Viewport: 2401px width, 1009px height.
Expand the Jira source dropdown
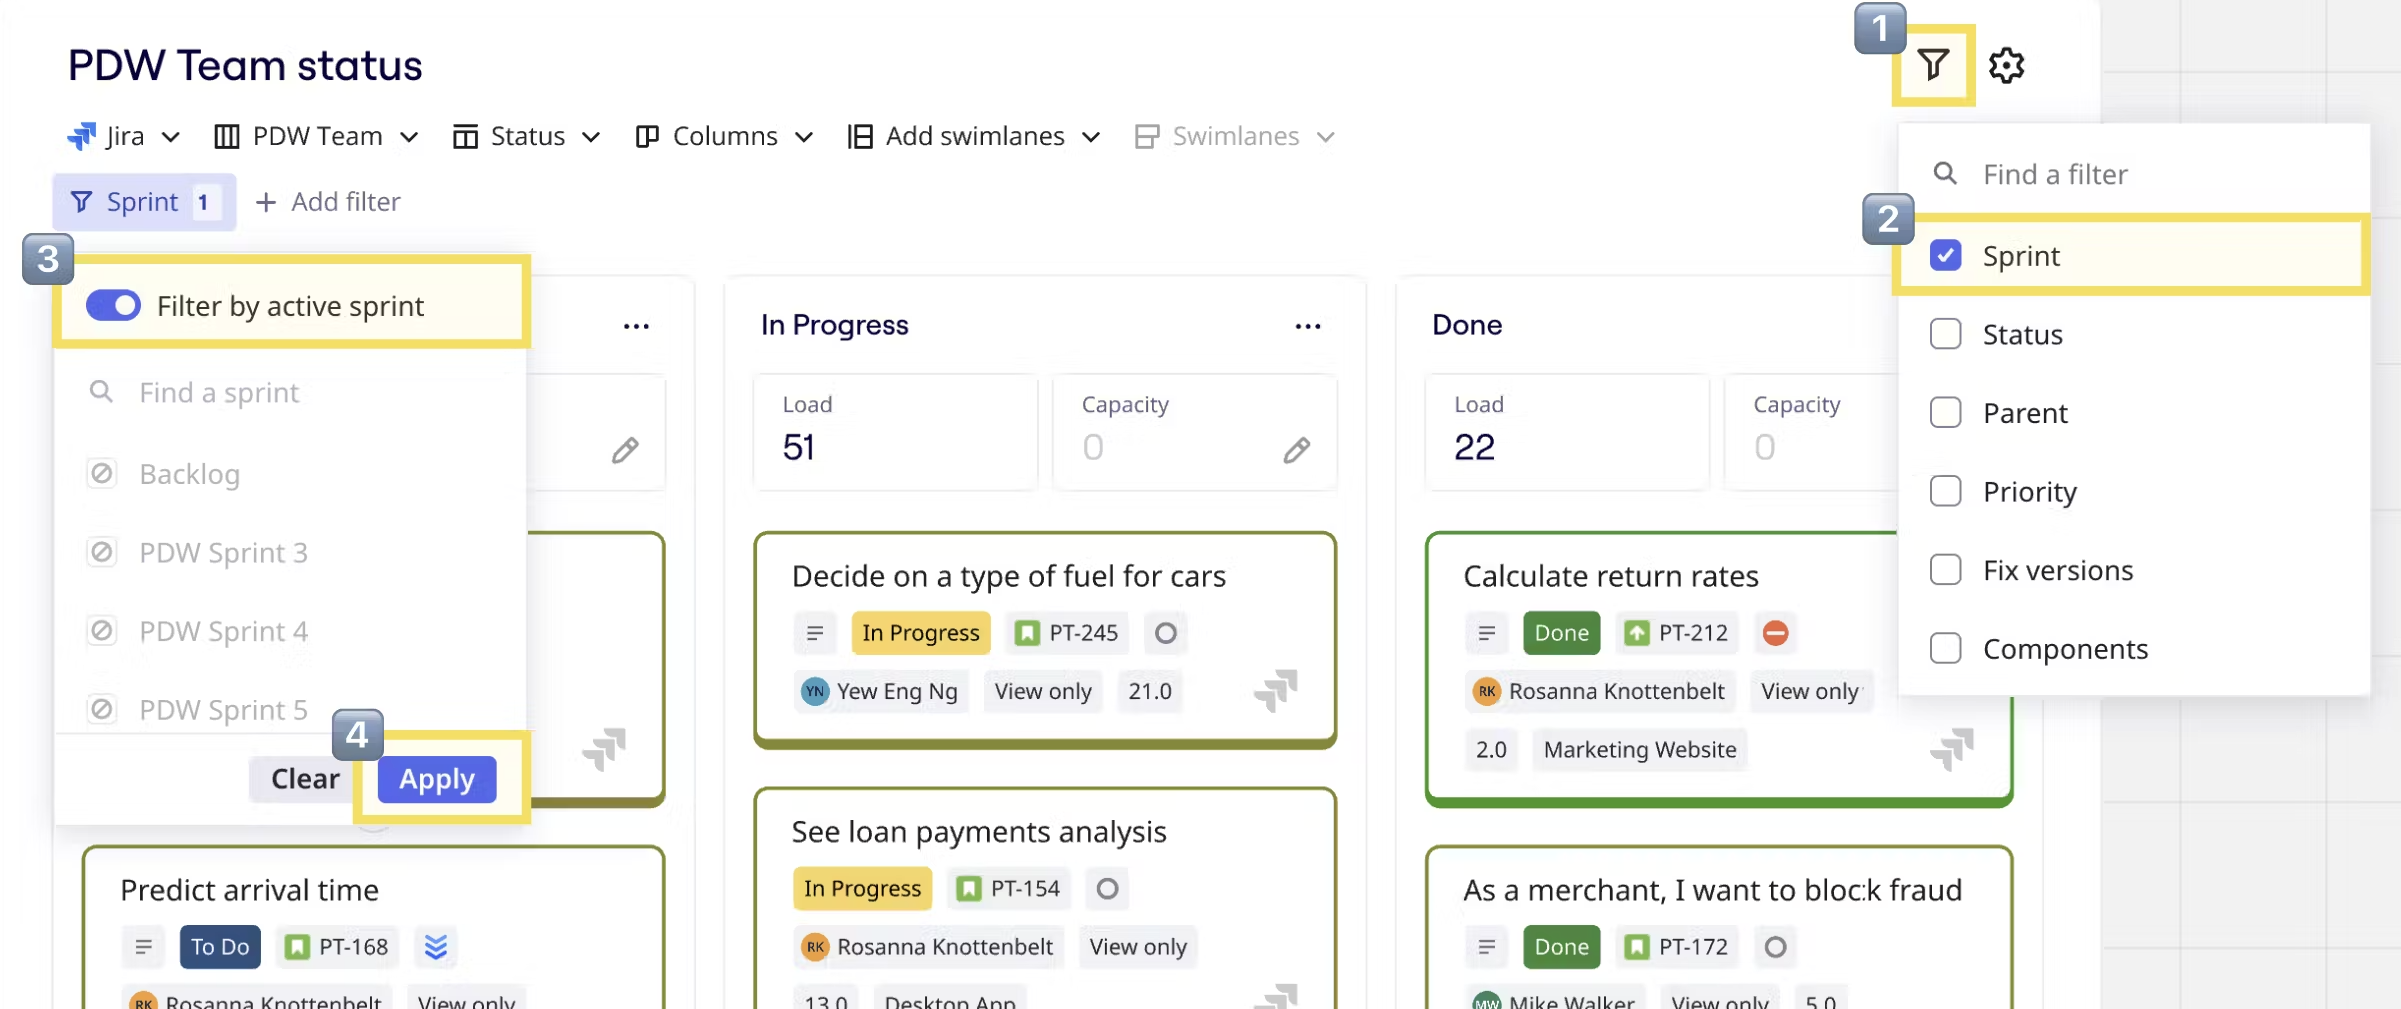click(124, 137)
